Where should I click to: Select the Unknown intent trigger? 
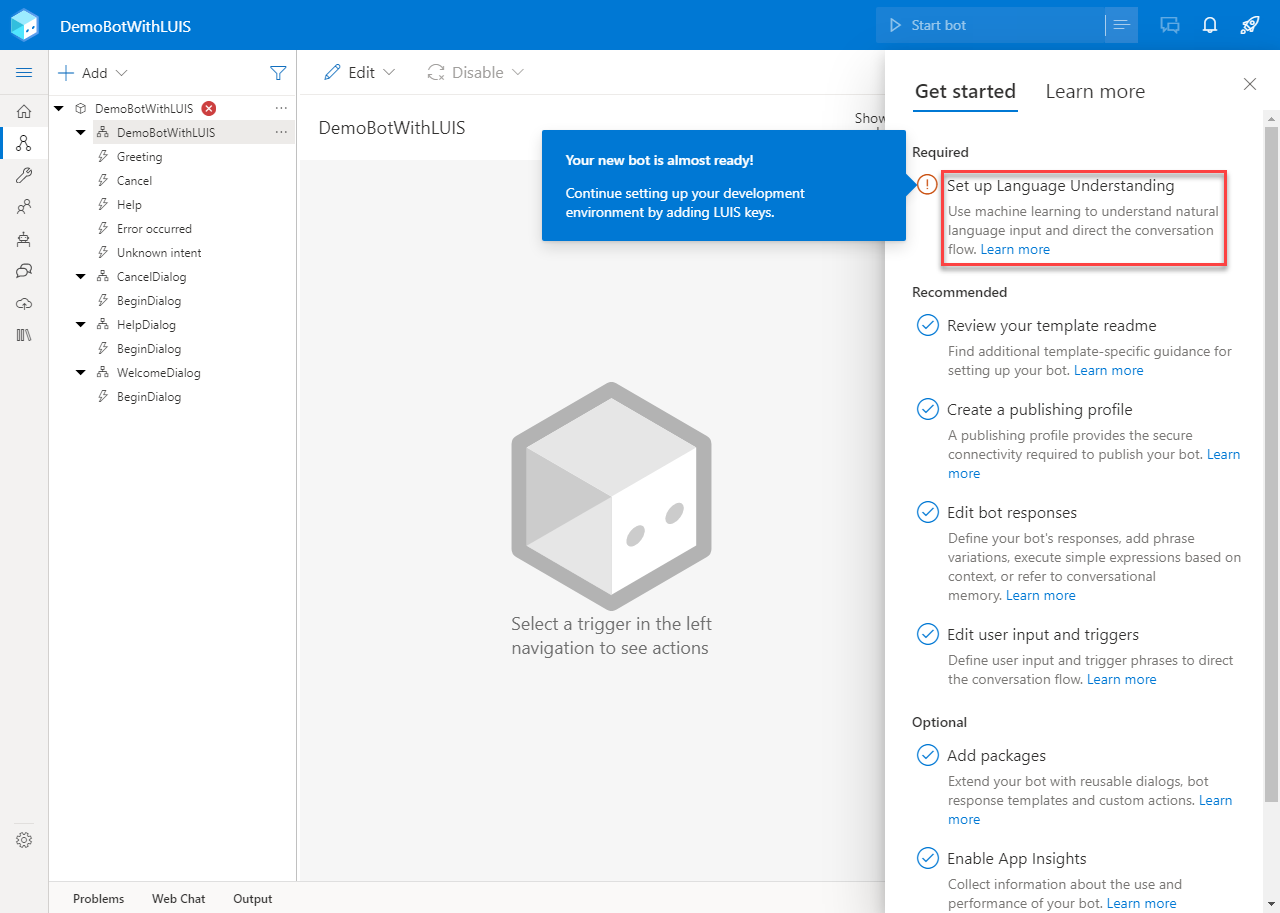[159, 252]
